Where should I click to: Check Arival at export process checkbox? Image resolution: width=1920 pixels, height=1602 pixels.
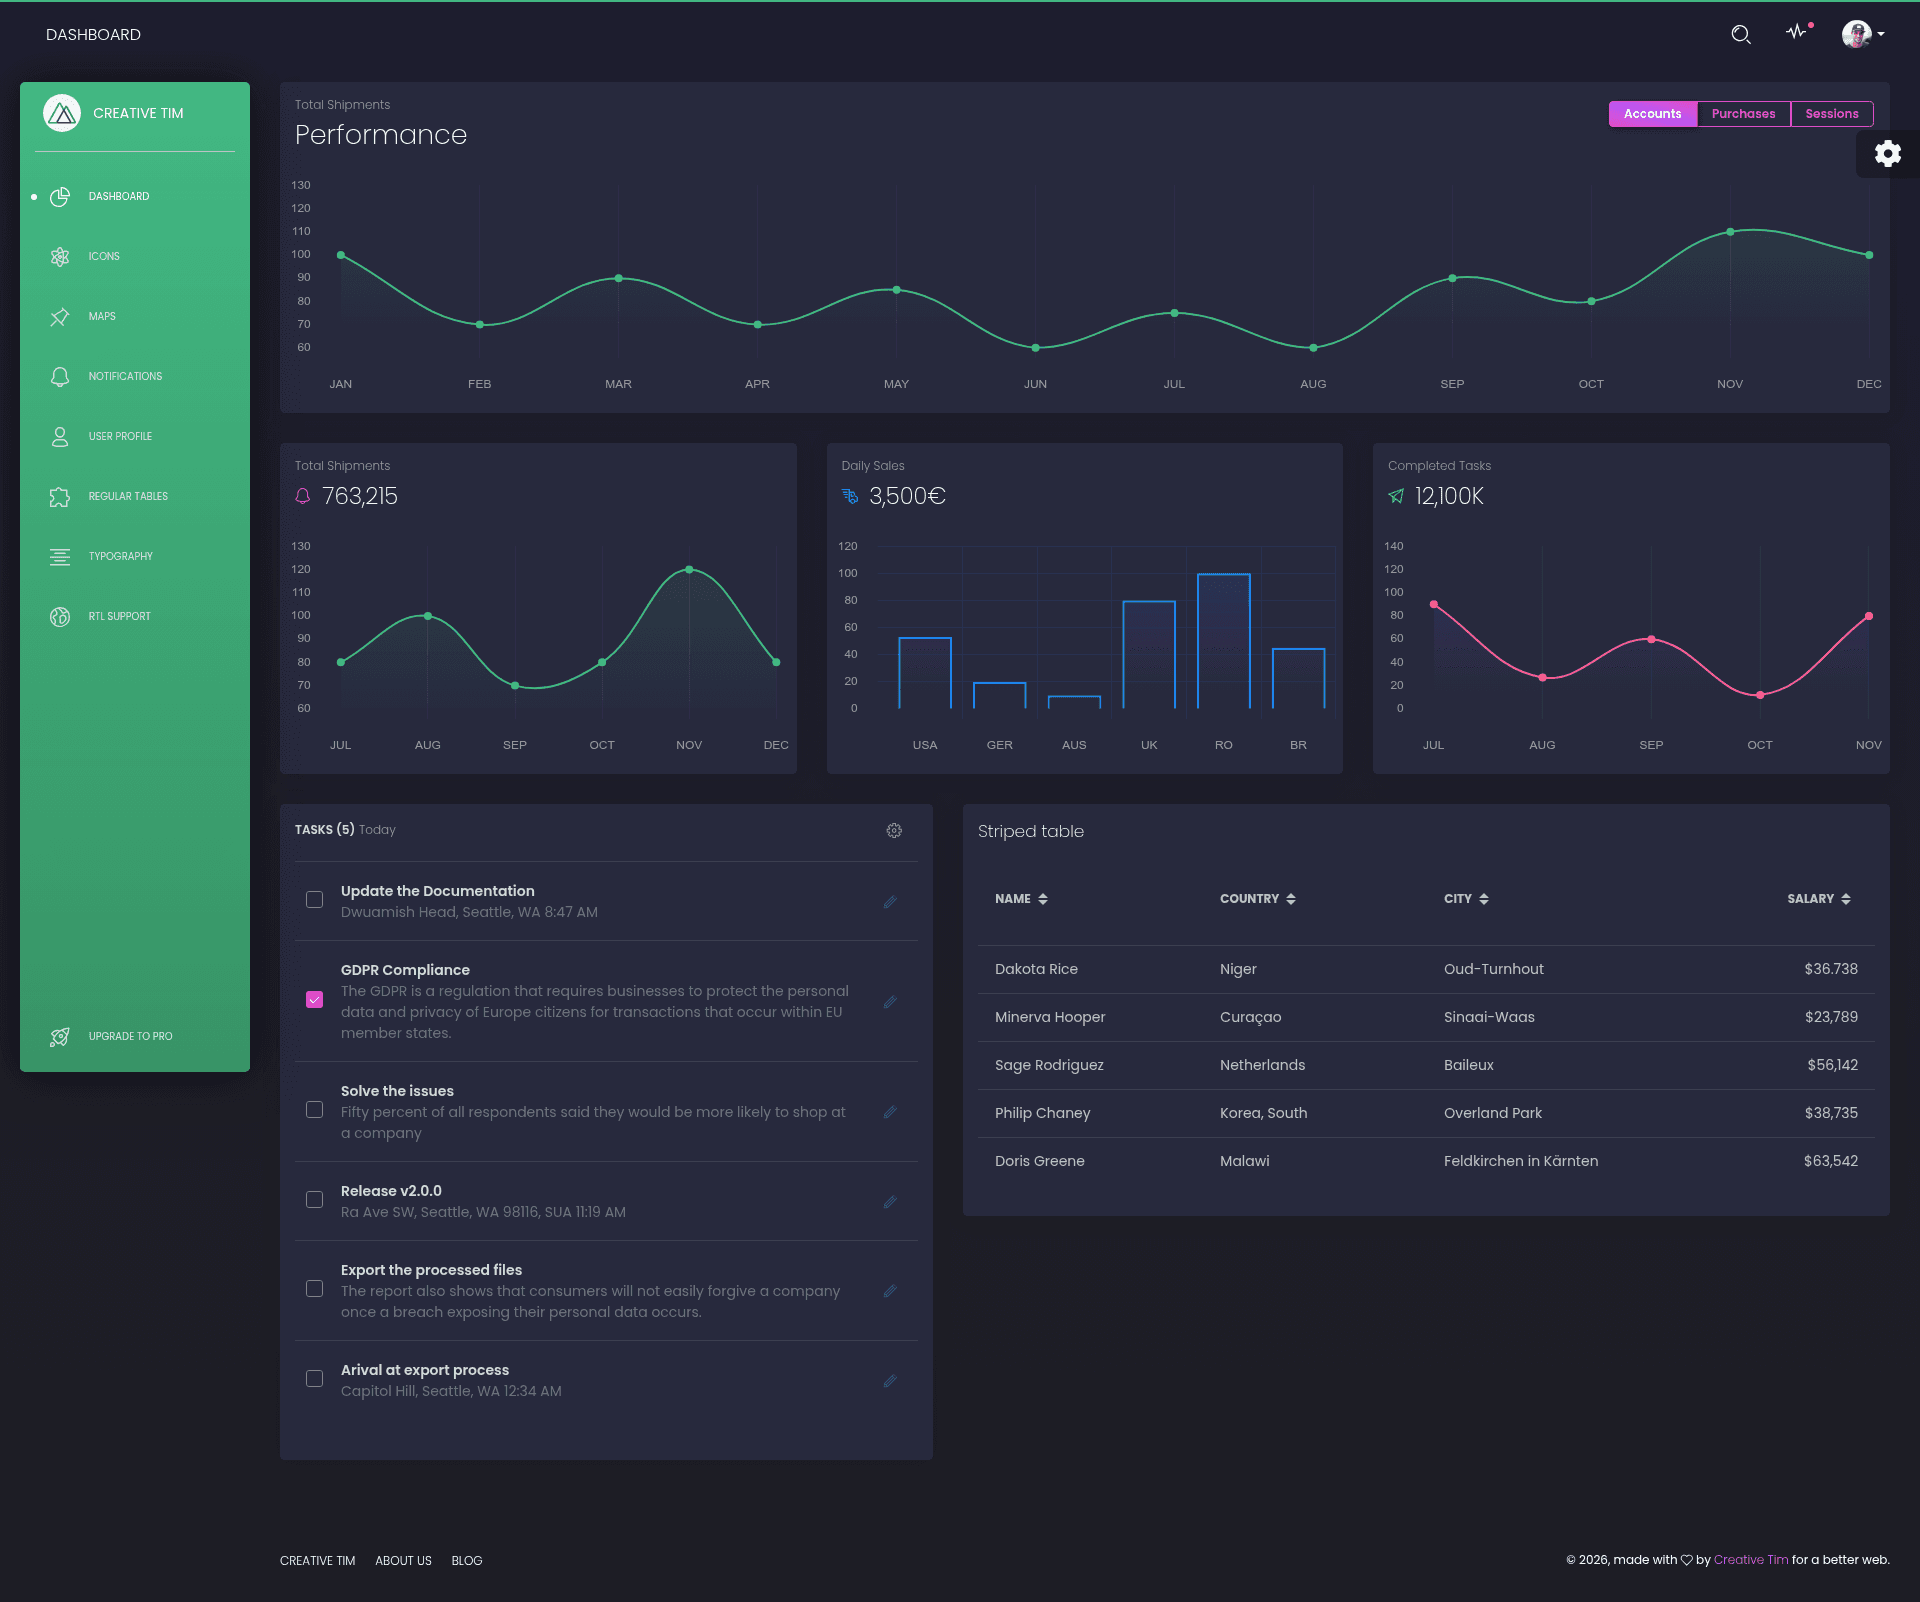[x=314, y=1379]
